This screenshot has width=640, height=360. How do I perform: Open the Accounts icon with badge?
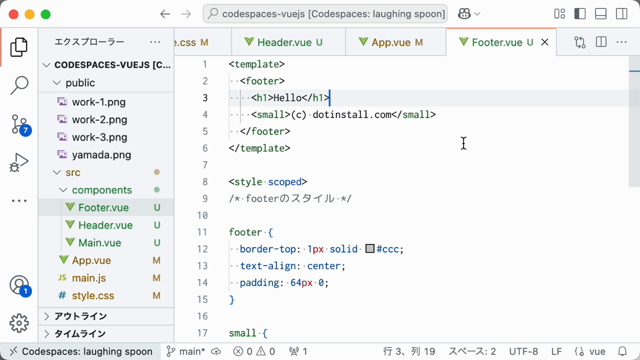[20, 285]
